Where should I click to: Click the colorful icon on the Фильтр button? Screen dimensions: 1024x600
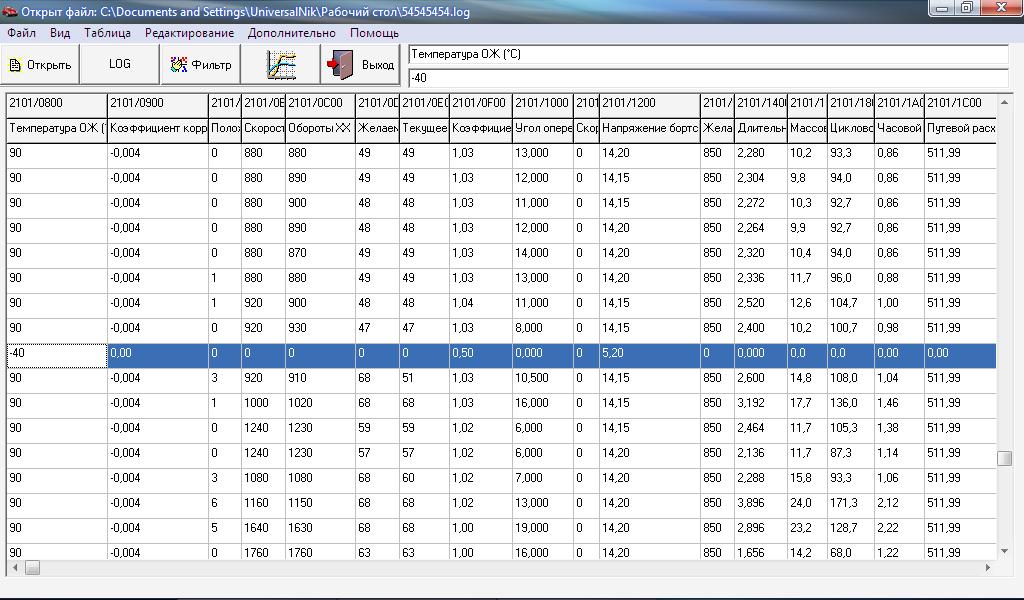pos(178,65)
